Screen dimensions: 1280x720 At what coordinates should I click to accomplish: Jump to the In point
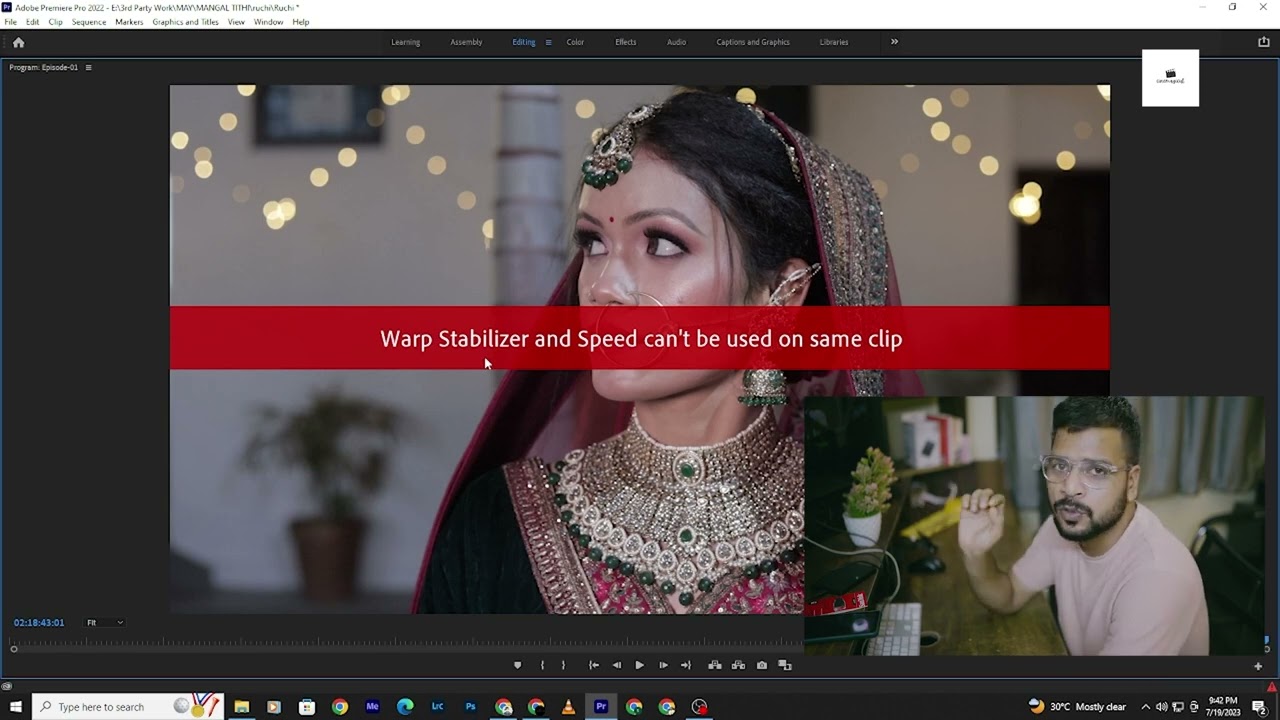pyautogui.click(x=594, y=665)
